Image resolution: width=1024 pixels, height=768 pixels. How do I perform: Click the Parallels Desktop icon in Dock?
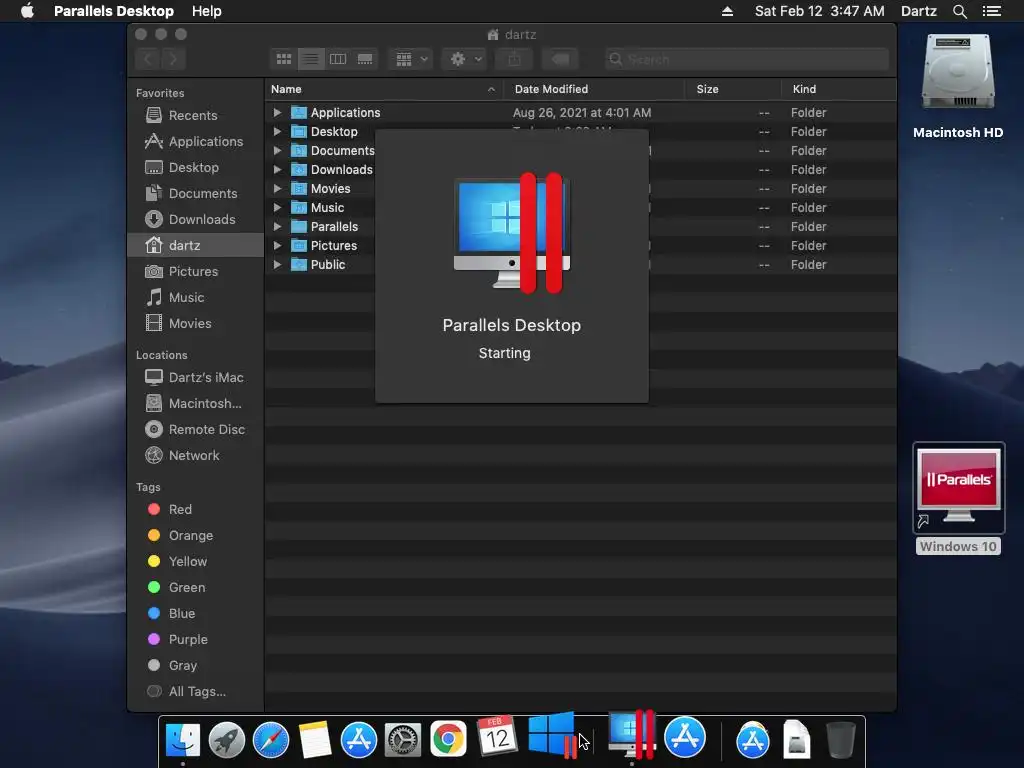[x=631, y=735]
